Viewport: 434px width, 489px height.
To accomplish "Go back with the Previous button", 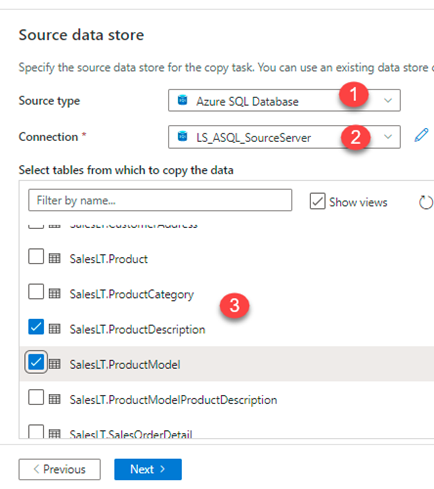I will click(x=60, y=469).
